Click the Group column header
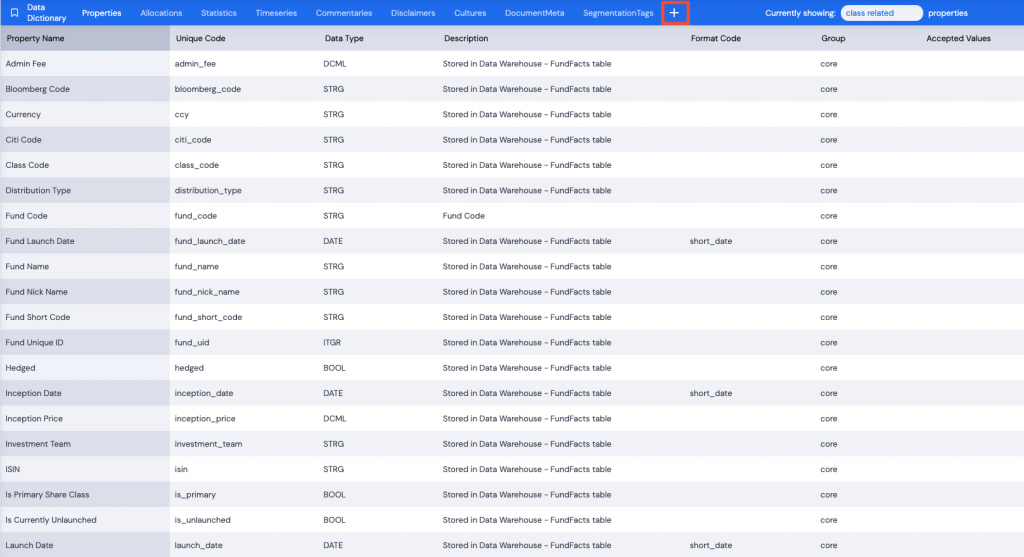The image size is (1024, 557). (x=833, y=39)
